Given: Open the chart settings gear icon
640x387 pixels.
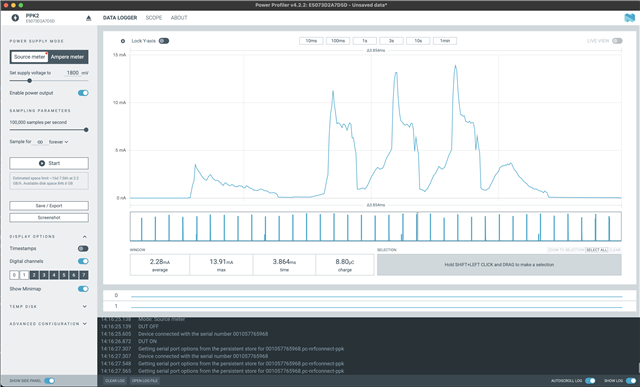Looking at the screenshot, I should [122, 41].
